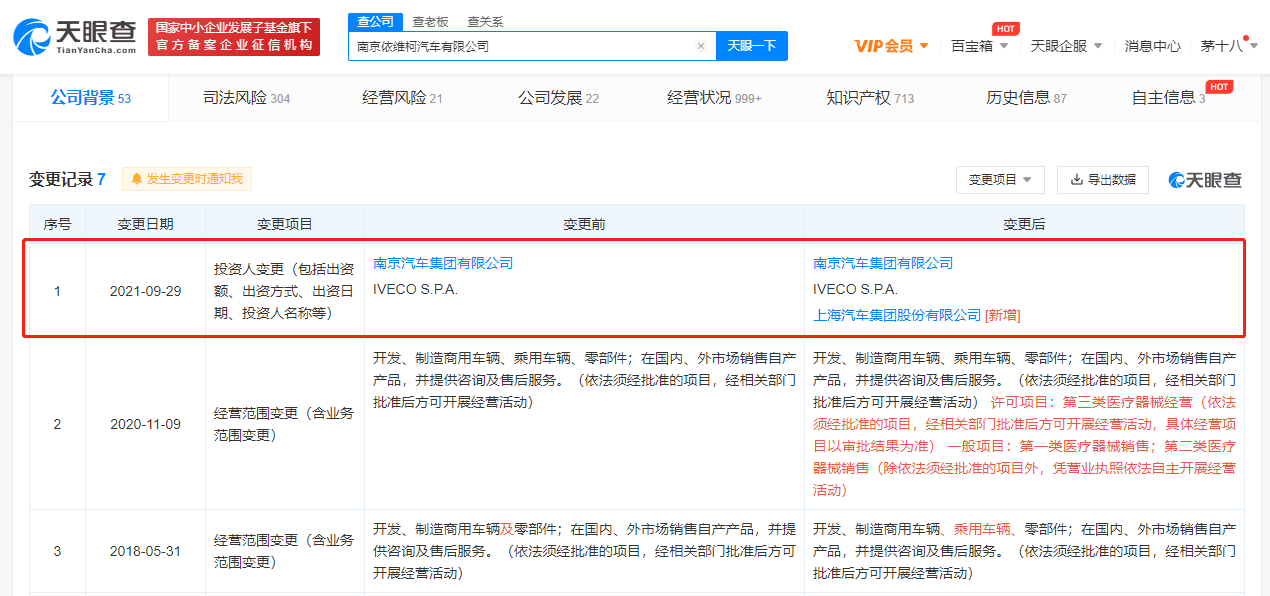Click the bell icon for change notifications
Image resolution: width=1270 pixels, height=596 pixels.
coord(136,179)
